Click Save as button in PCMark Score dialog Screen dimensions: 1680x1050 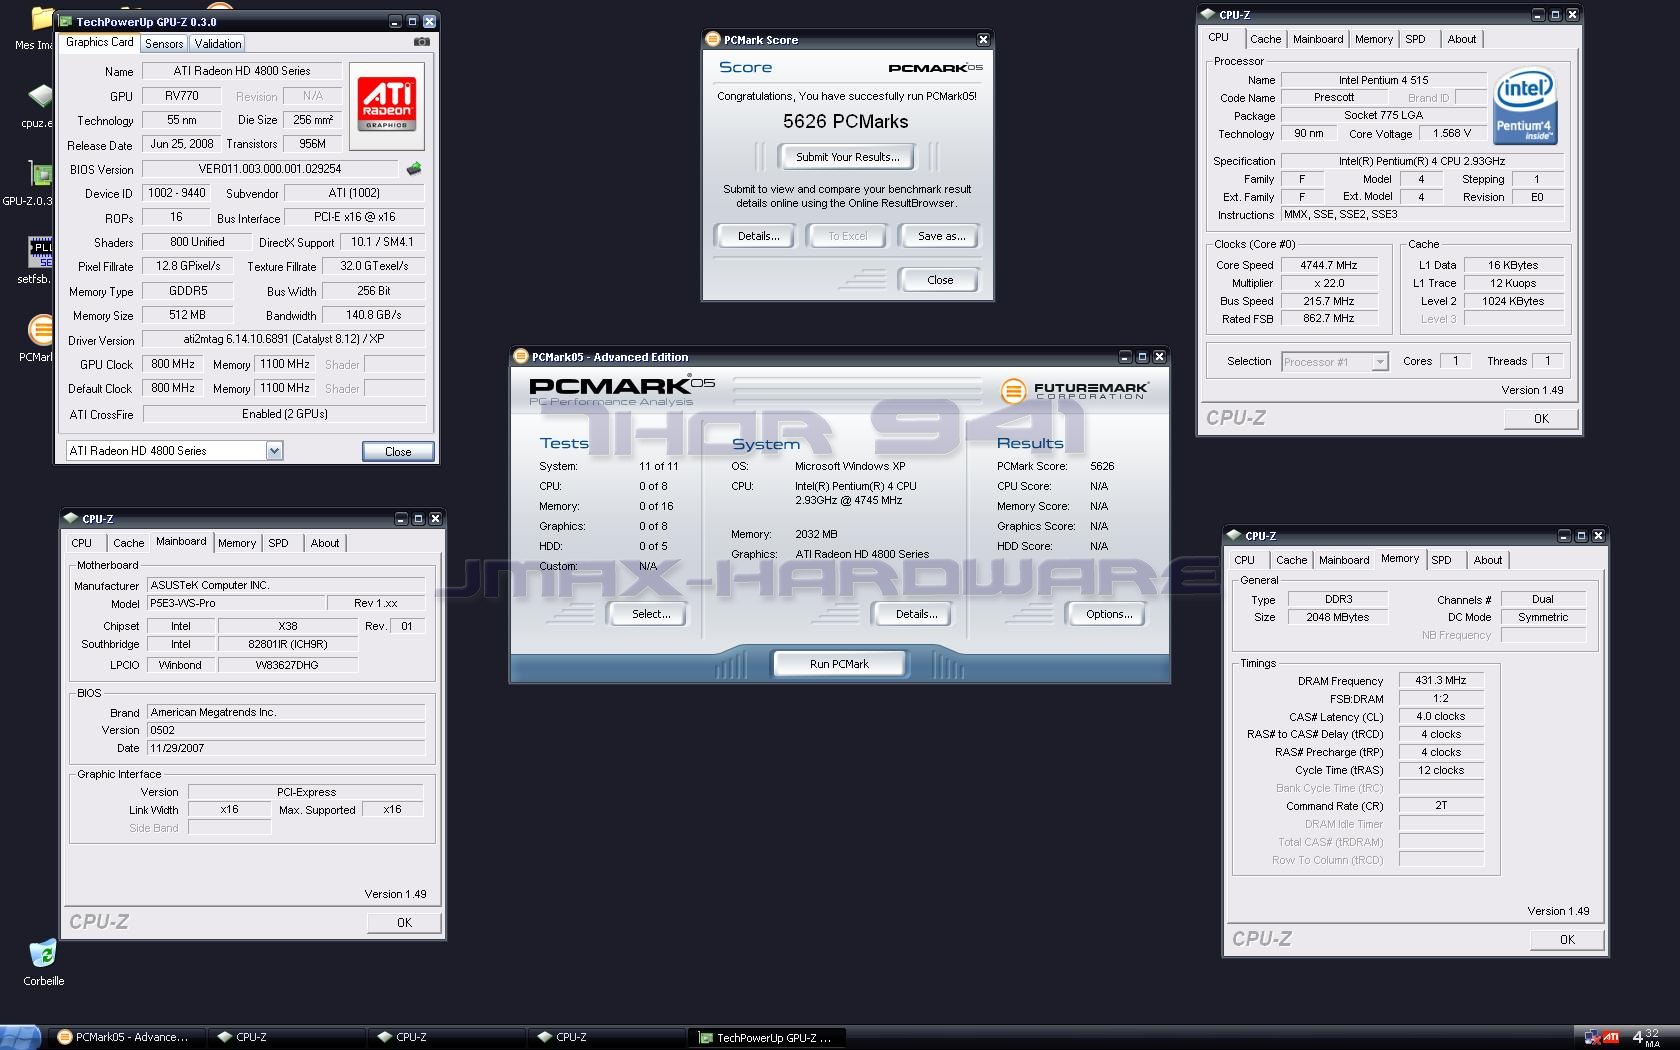[x=941, y=236]
